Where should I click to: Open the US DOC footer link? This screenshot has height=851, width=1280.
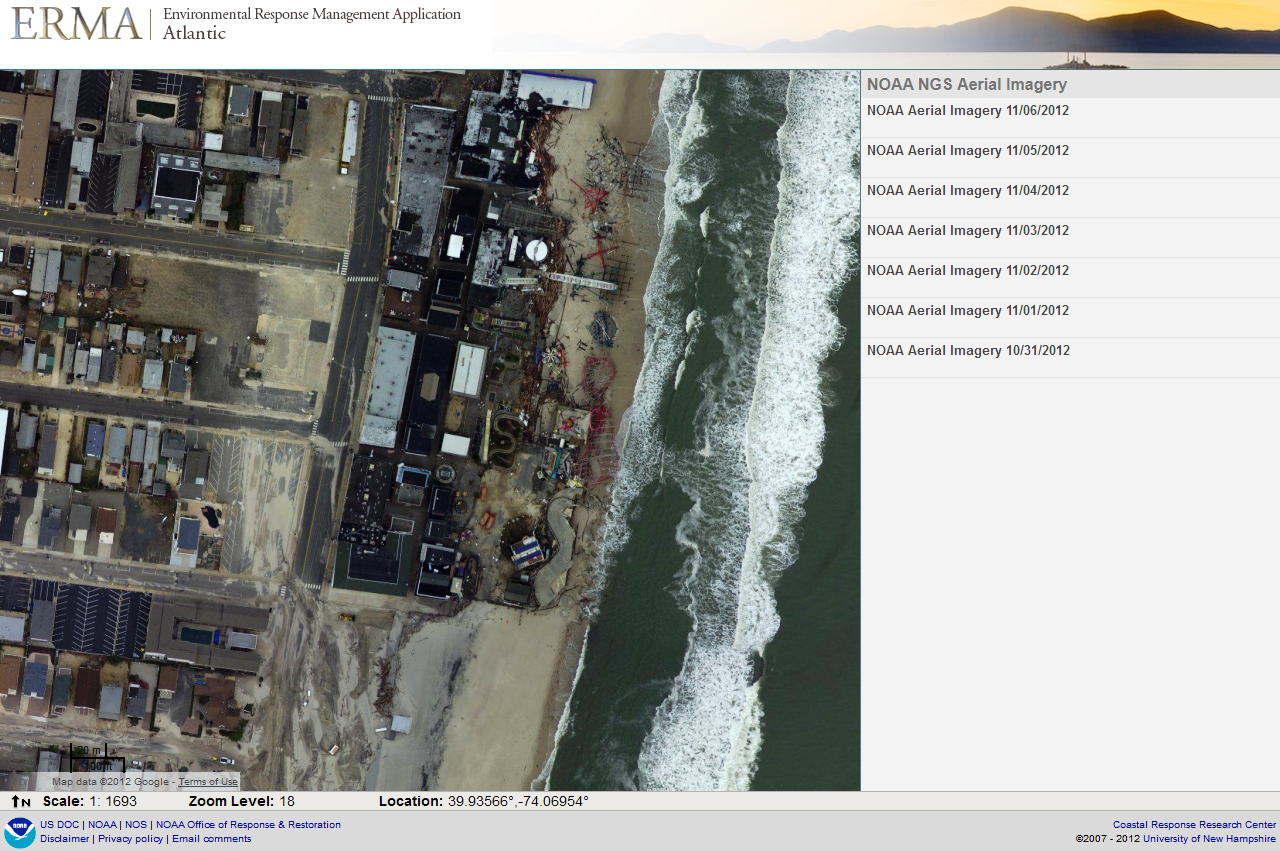coord(61,825)
